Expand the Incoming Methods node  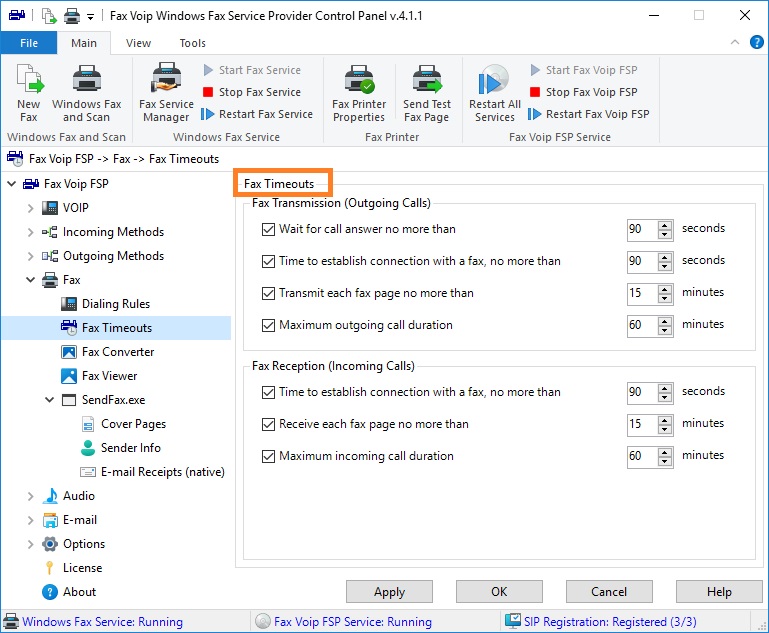tap(30, 232)
